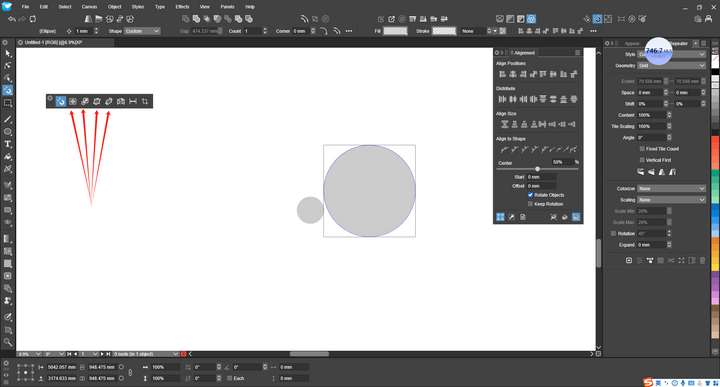Enable Fixed Tile Count checkbox
The width and height of the screenshot is (720, 387).
[x=642, y=149]
